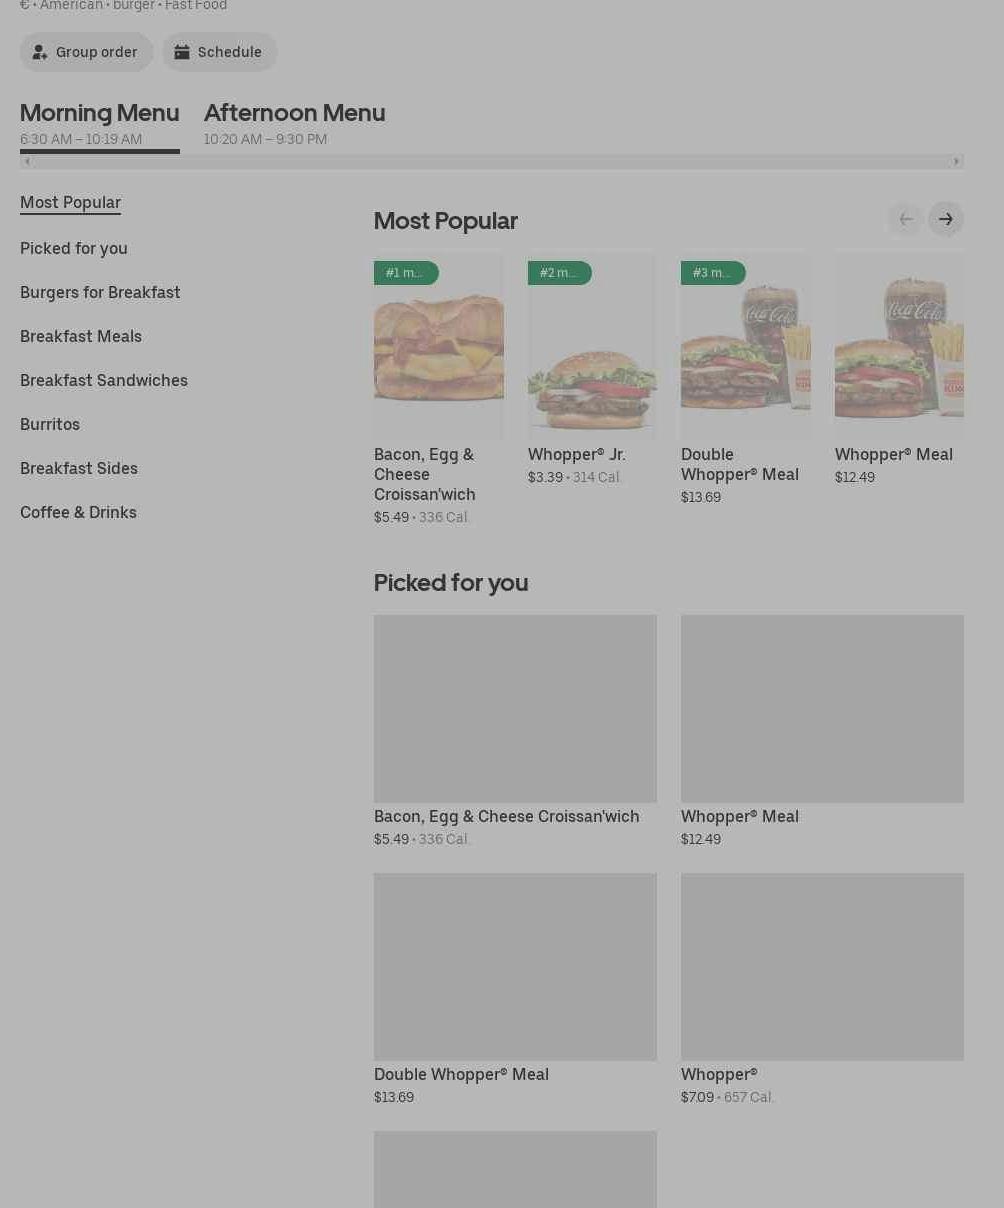Switch to the Afternoon Menu tab

pyautogui.click(x=295, y=124)
